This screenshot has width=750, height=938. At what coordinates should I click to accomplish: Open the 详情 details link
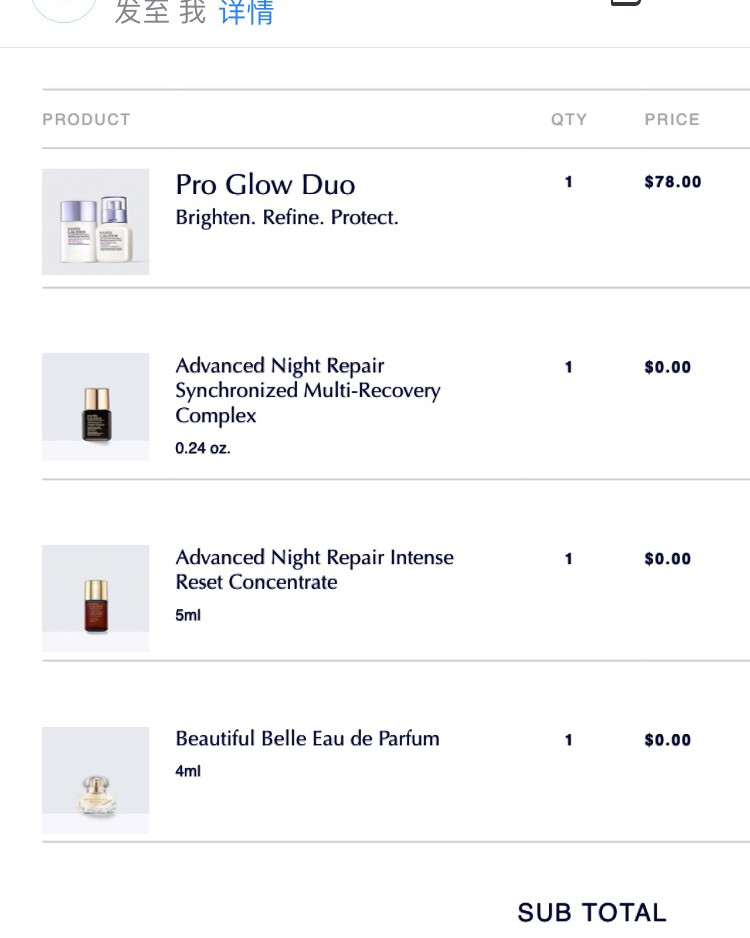pyautogui.click(x=246, y=12)
